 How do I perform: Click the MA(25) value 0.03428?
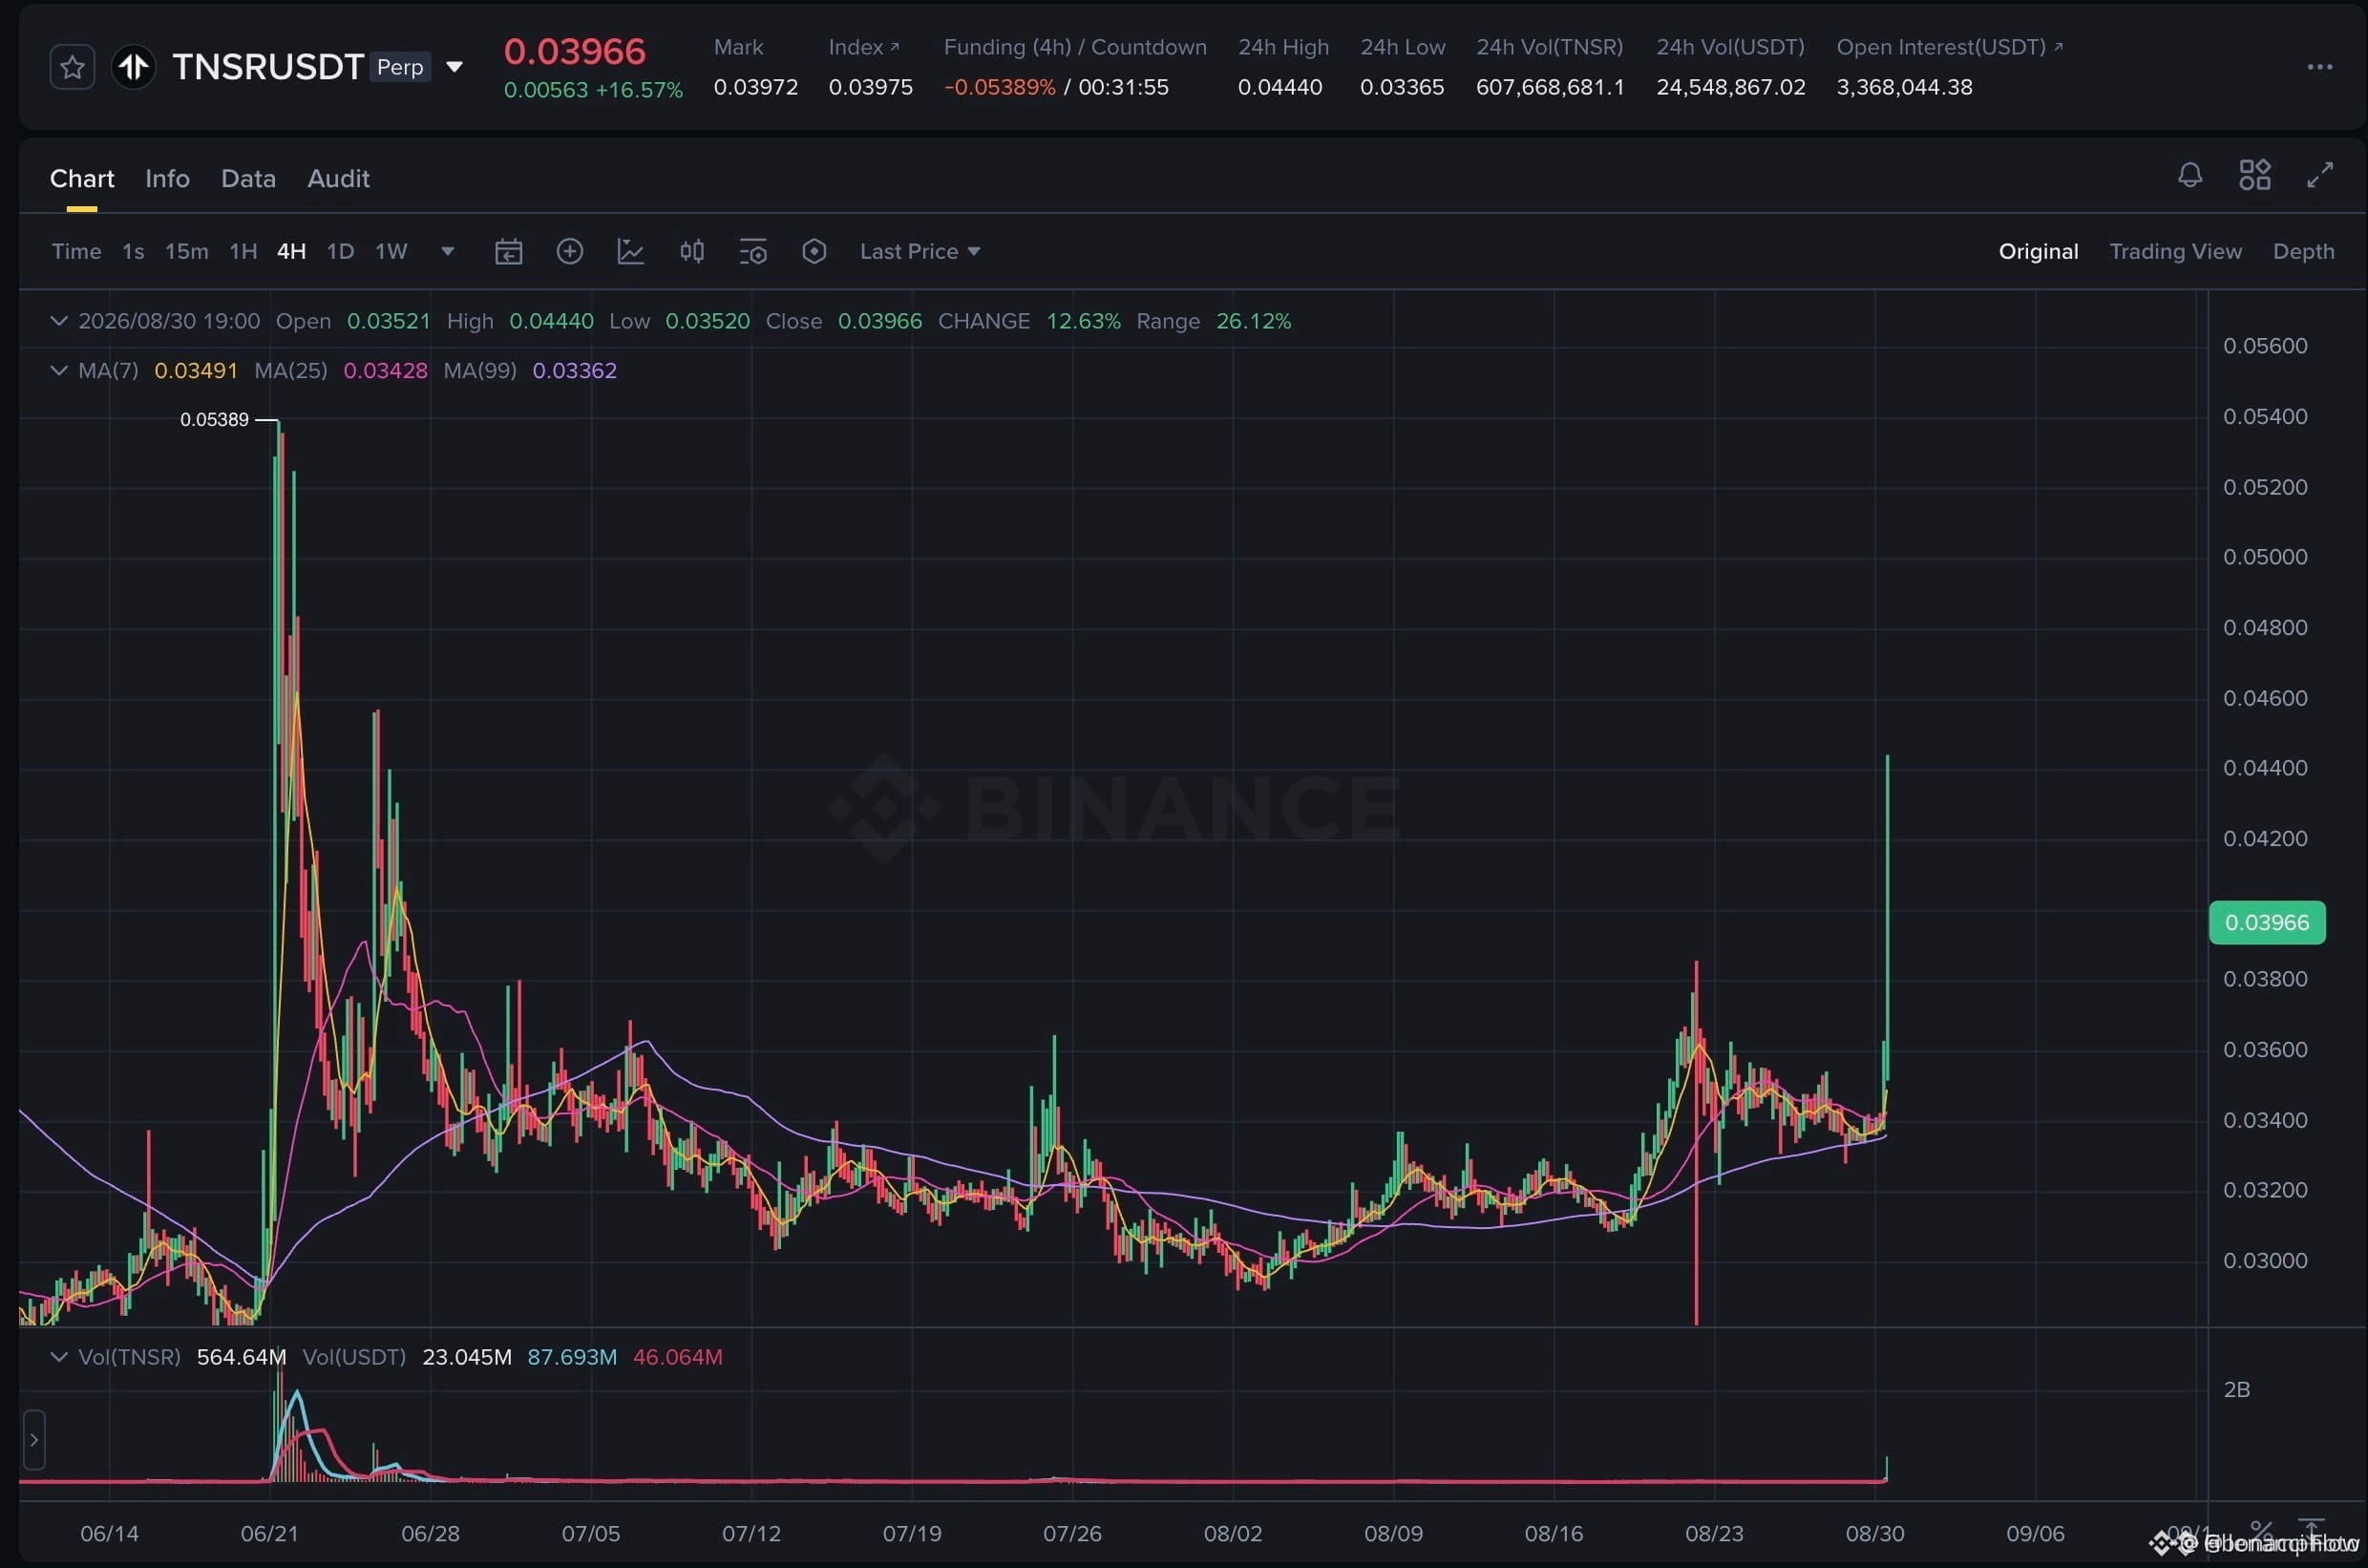coord(385,370)
